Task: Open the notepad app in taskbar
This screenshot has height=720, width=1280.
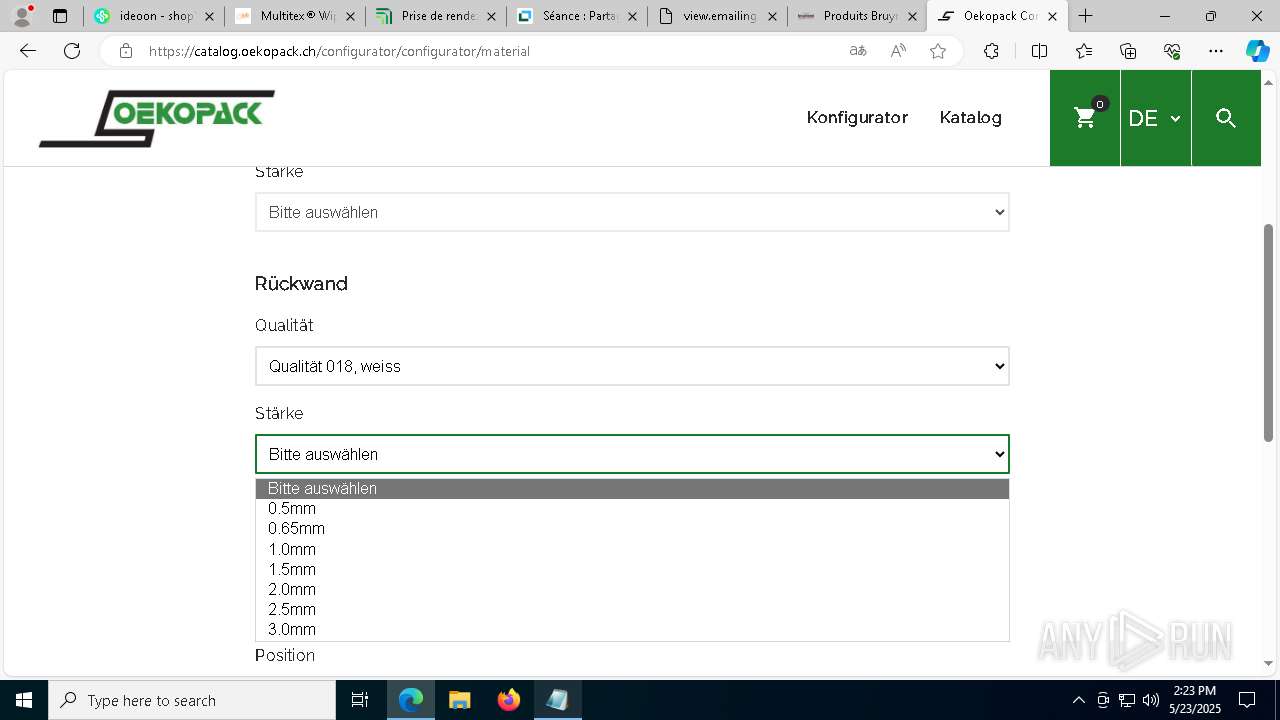Action: point(557,700)
